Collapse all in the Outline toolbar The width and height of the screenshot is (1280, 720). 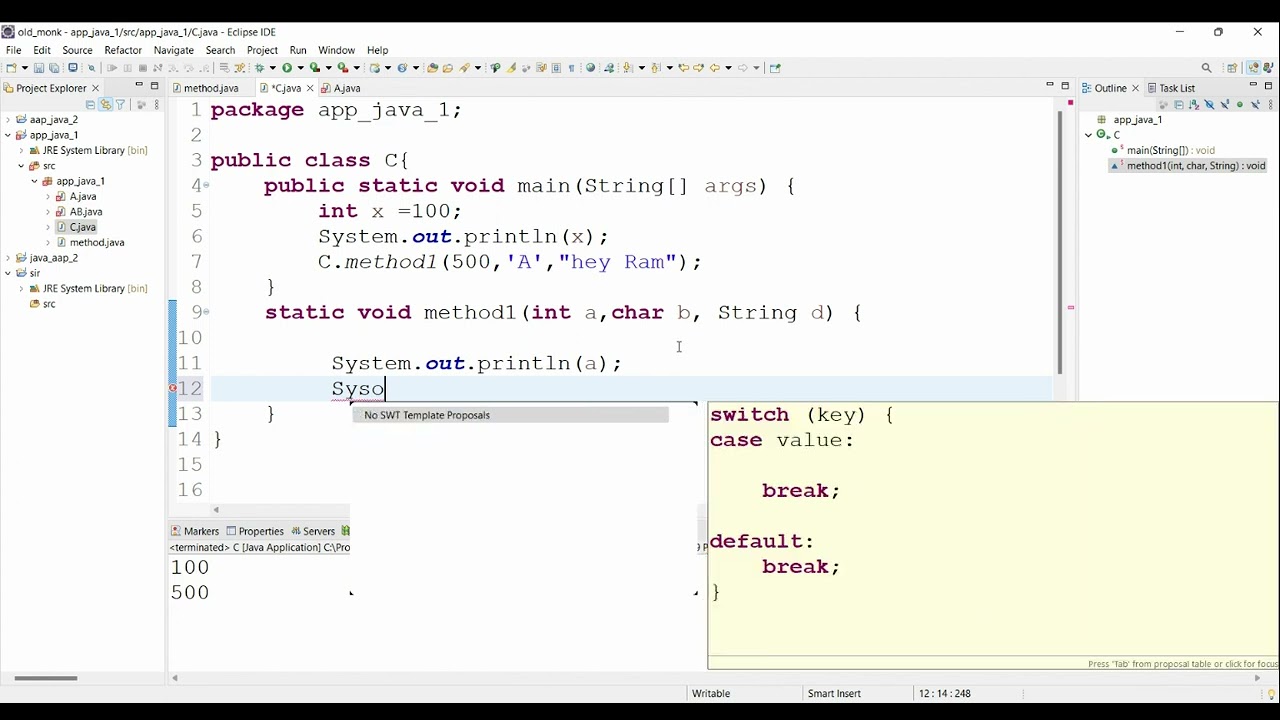click(1179, 105)
